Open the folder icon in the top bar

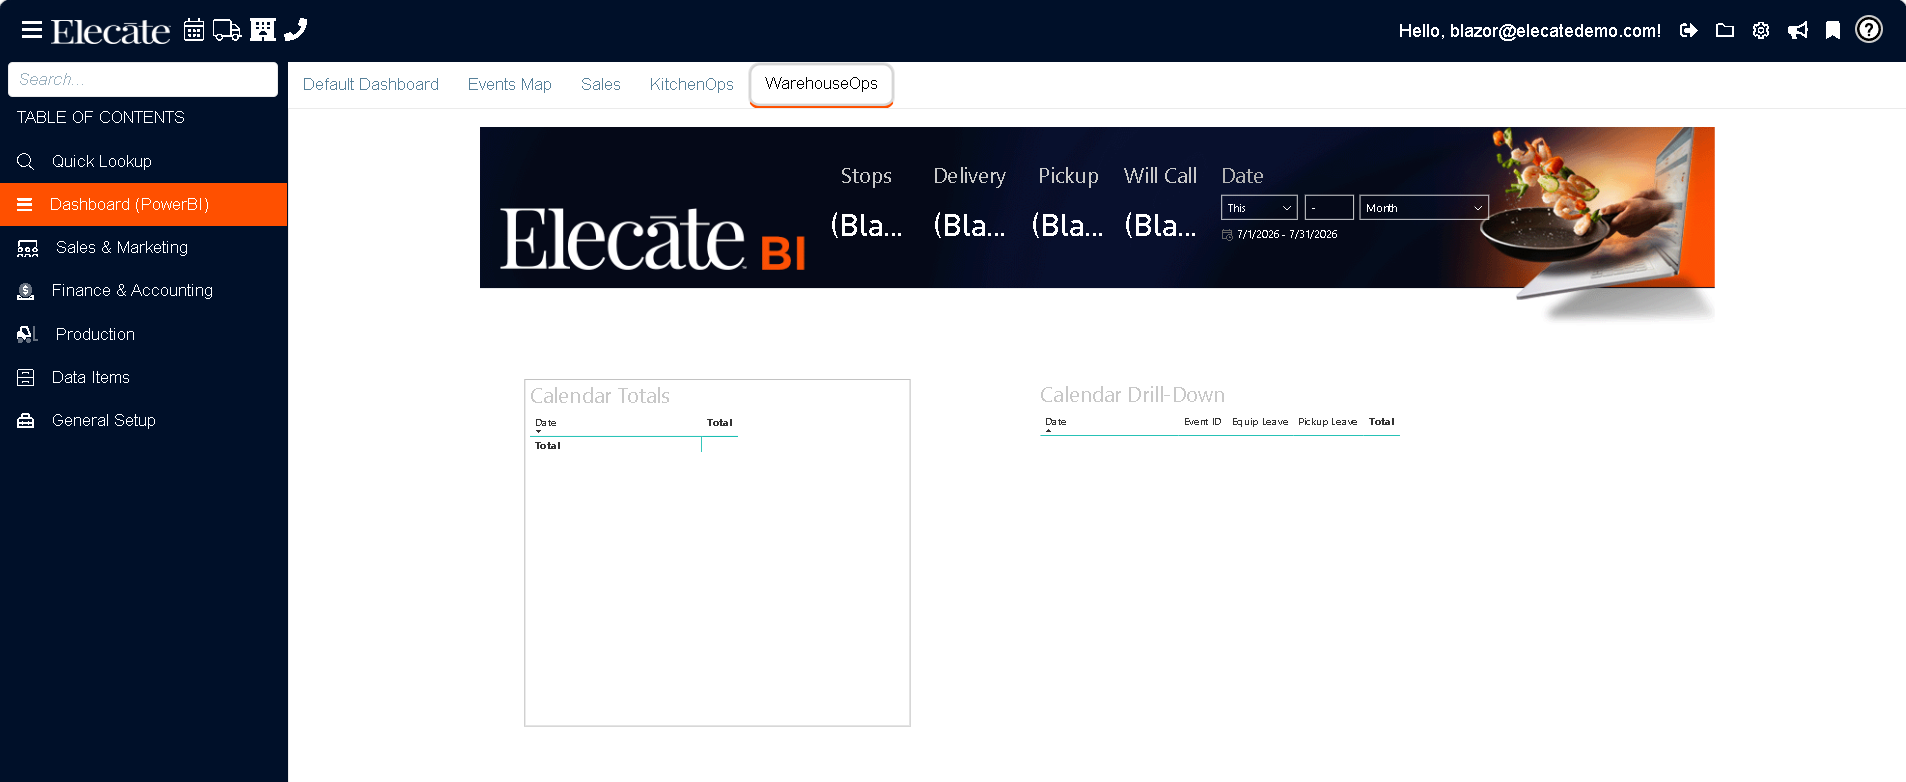[x=1725, y=30]
